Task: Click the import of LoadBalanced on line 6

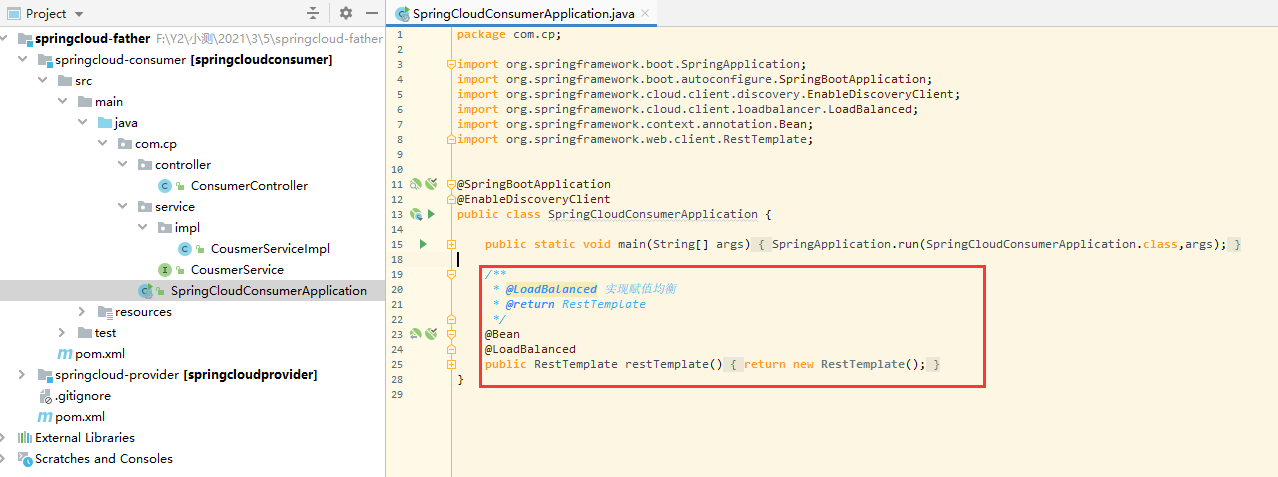Action: click(x=687, y=109)
